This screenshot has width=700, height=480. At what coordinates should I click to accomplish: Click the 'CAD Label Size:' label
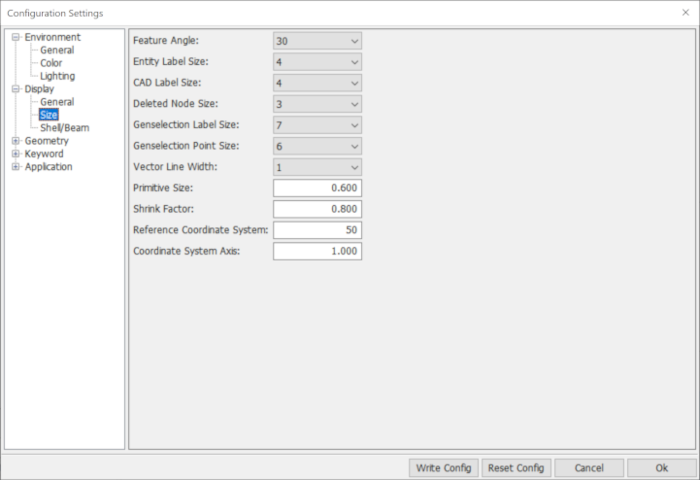(x=167, y=82)
